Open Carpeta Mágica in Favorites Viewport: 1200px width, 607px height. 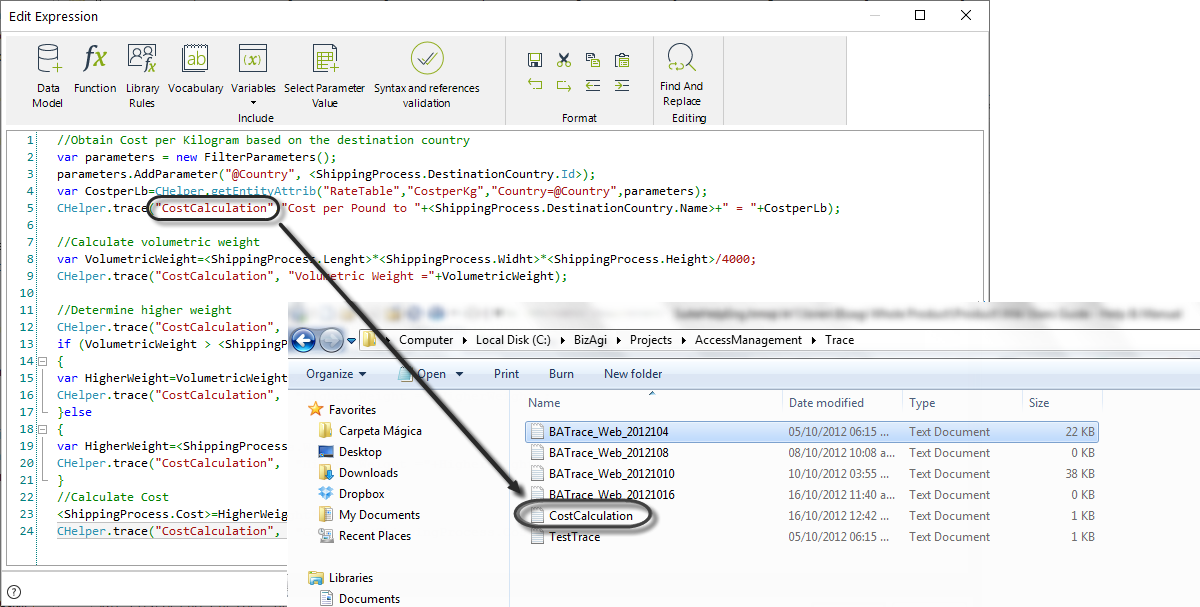(370, 431)
